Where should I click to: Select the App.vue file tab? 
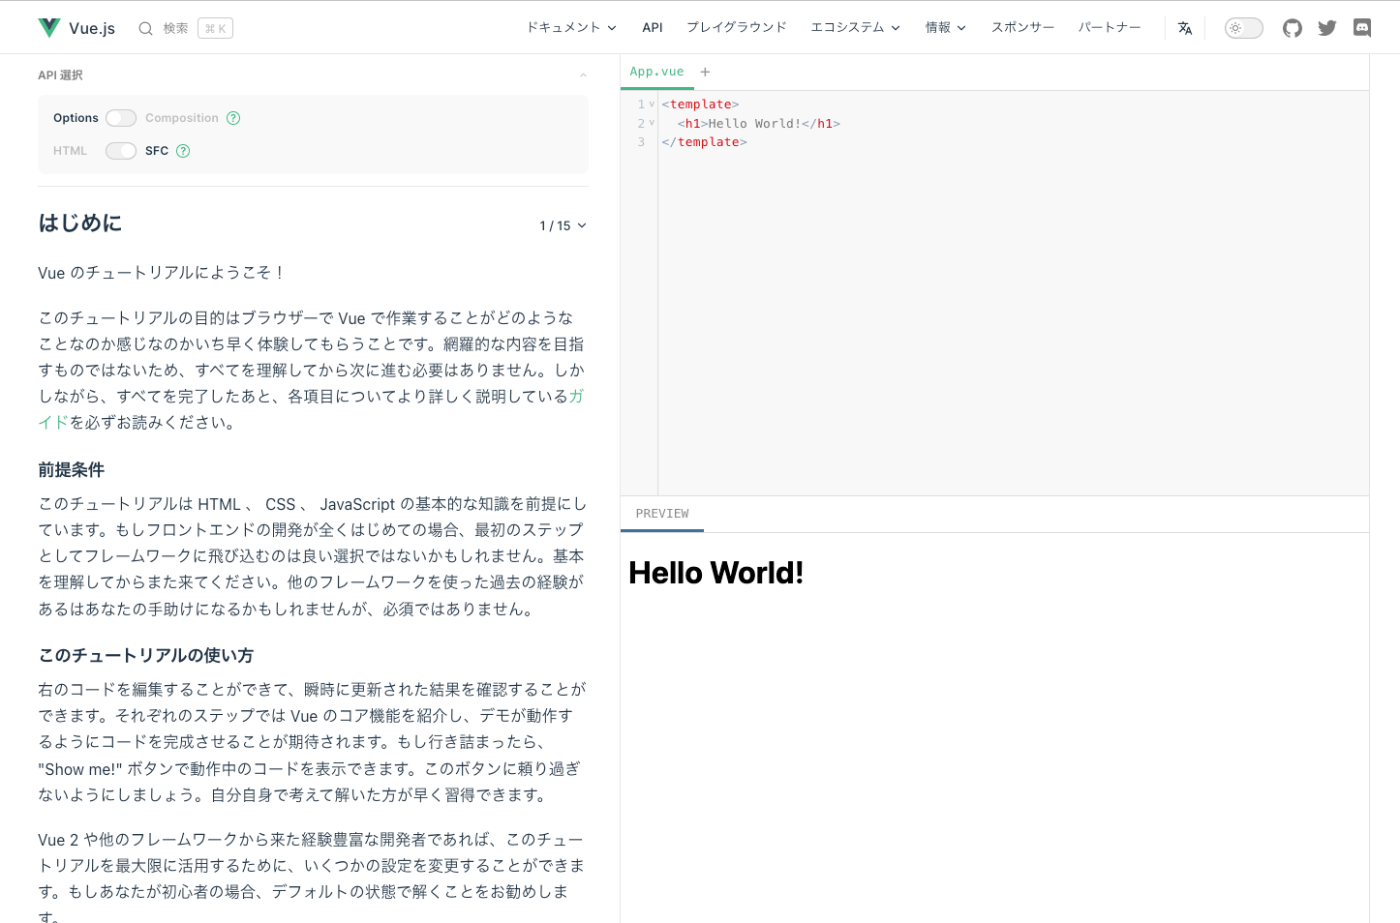[657, 72]
